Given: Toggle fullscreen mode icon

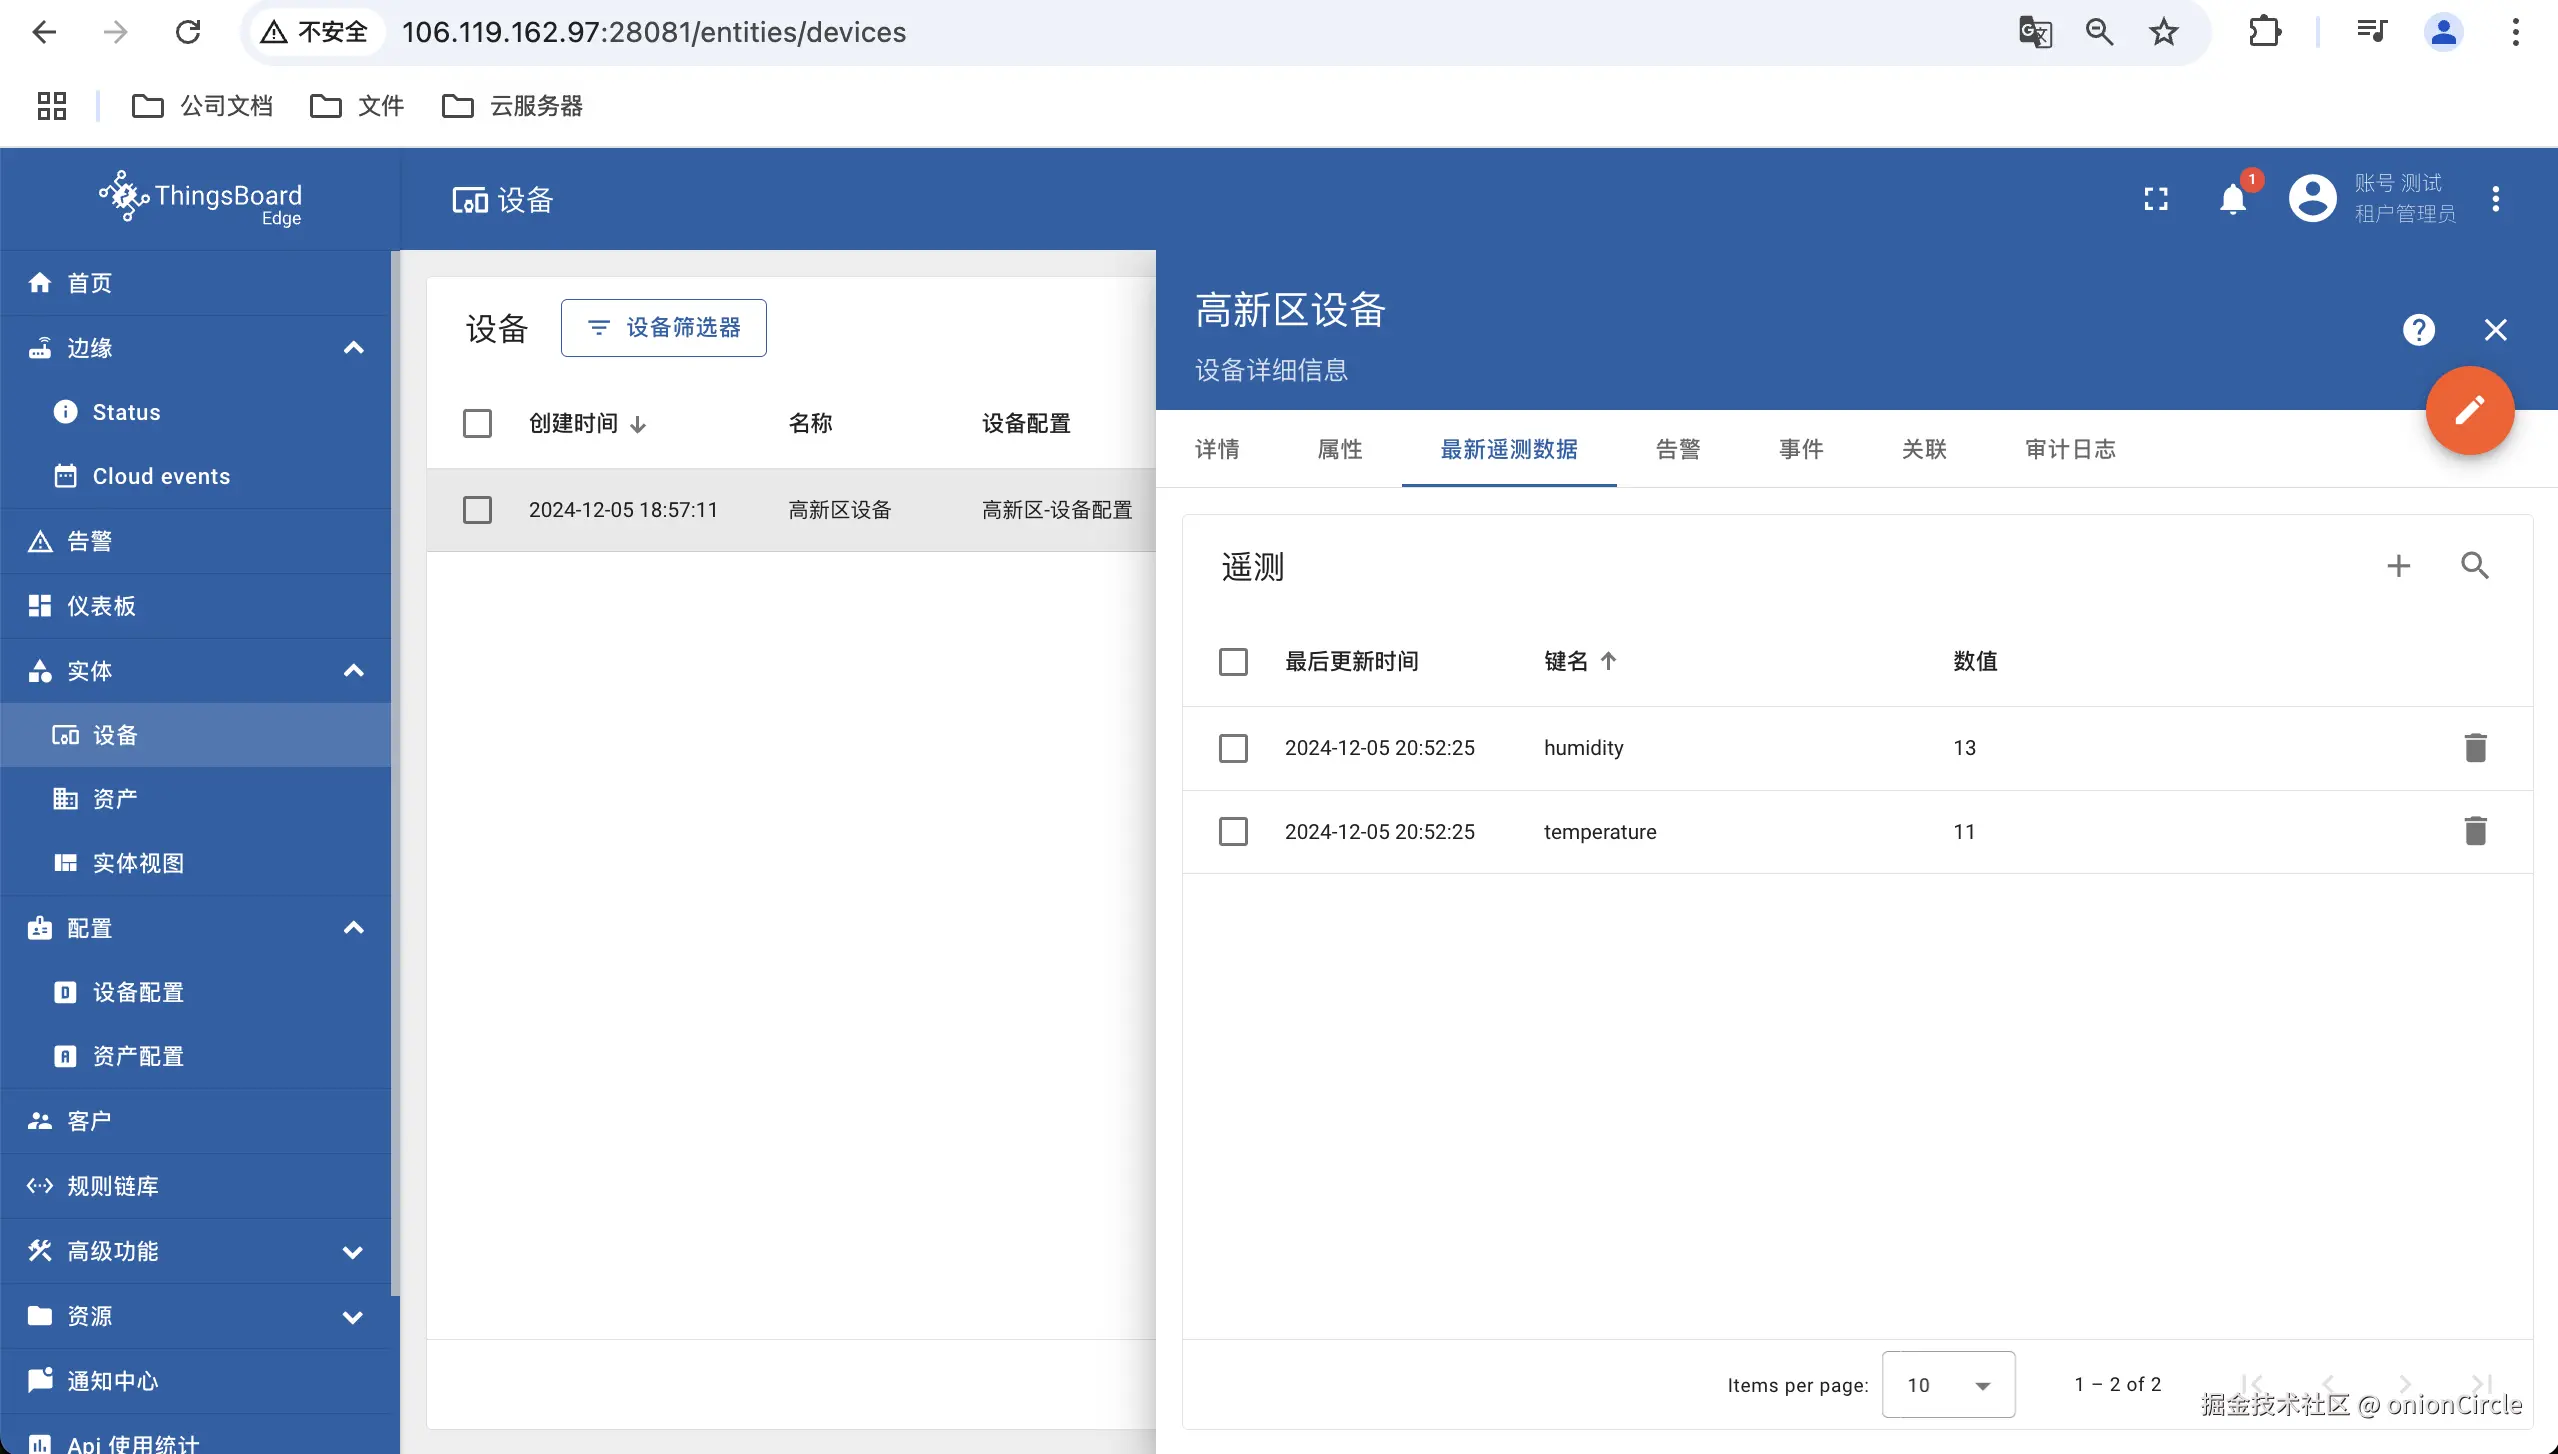Looking at the screenshot, I should (x=2156, y=199).
